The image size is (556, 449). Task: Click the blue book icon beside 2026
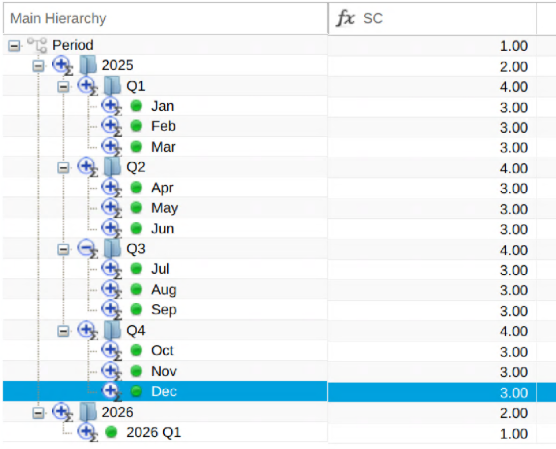88,412
